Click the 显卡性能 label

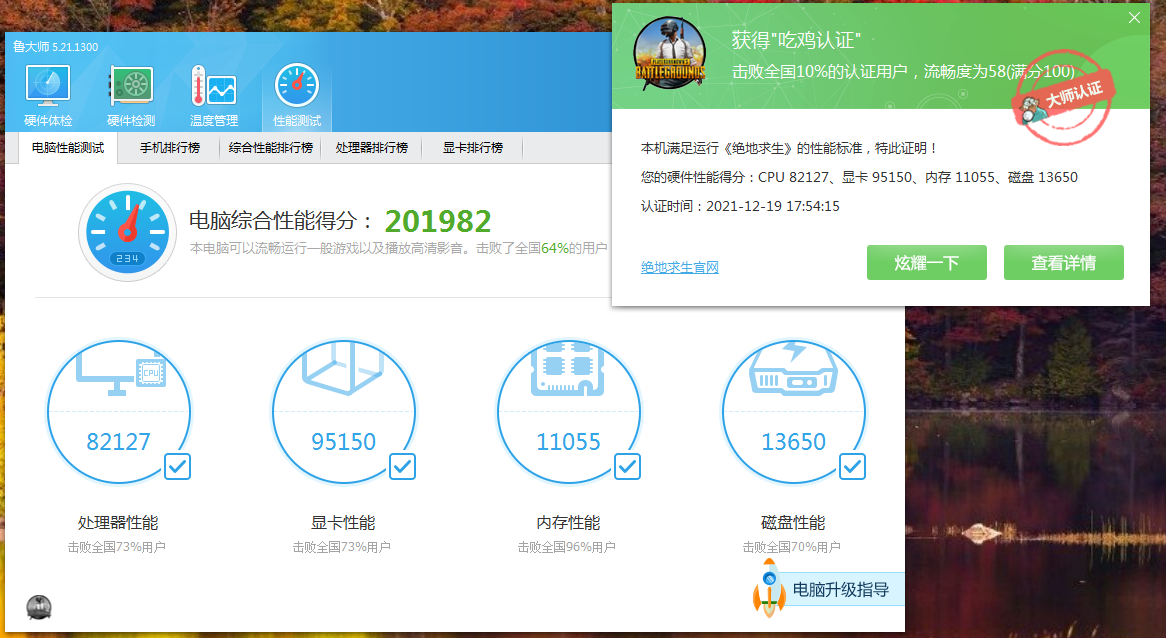click(x=343, y=523)
